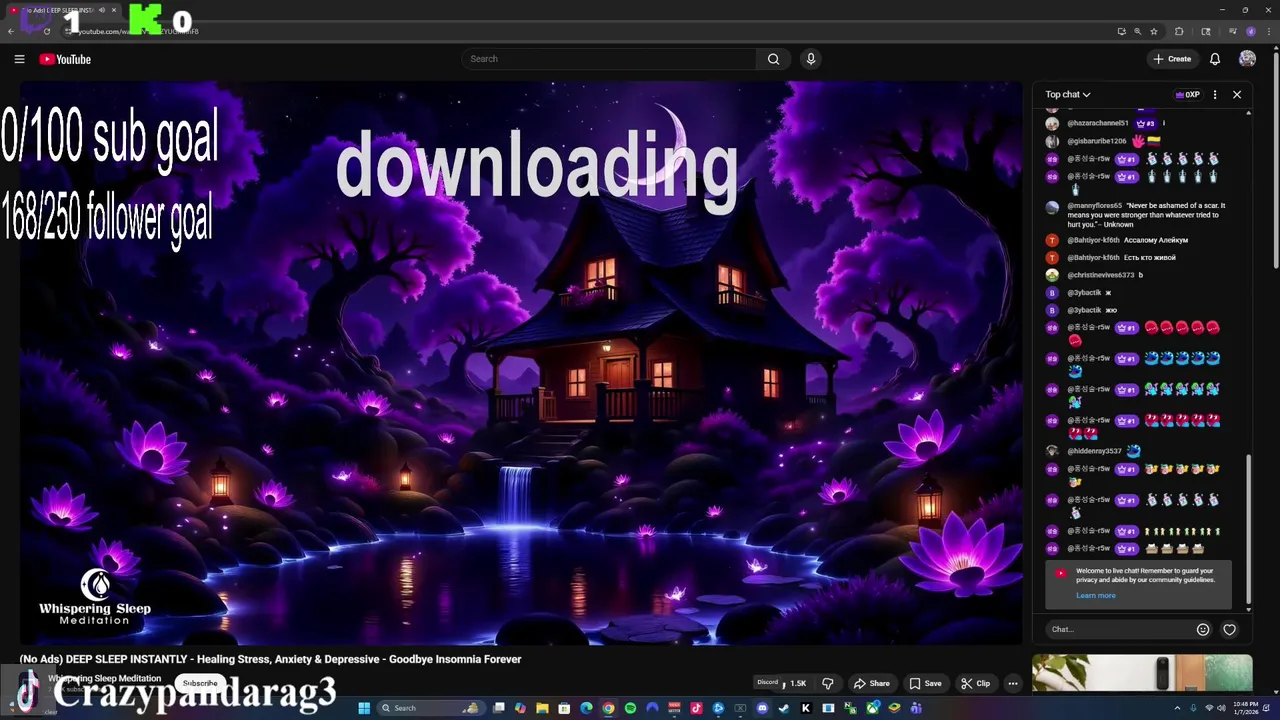The image size is (1280, 720).
Task: Click the video player area
Action: 520,362
